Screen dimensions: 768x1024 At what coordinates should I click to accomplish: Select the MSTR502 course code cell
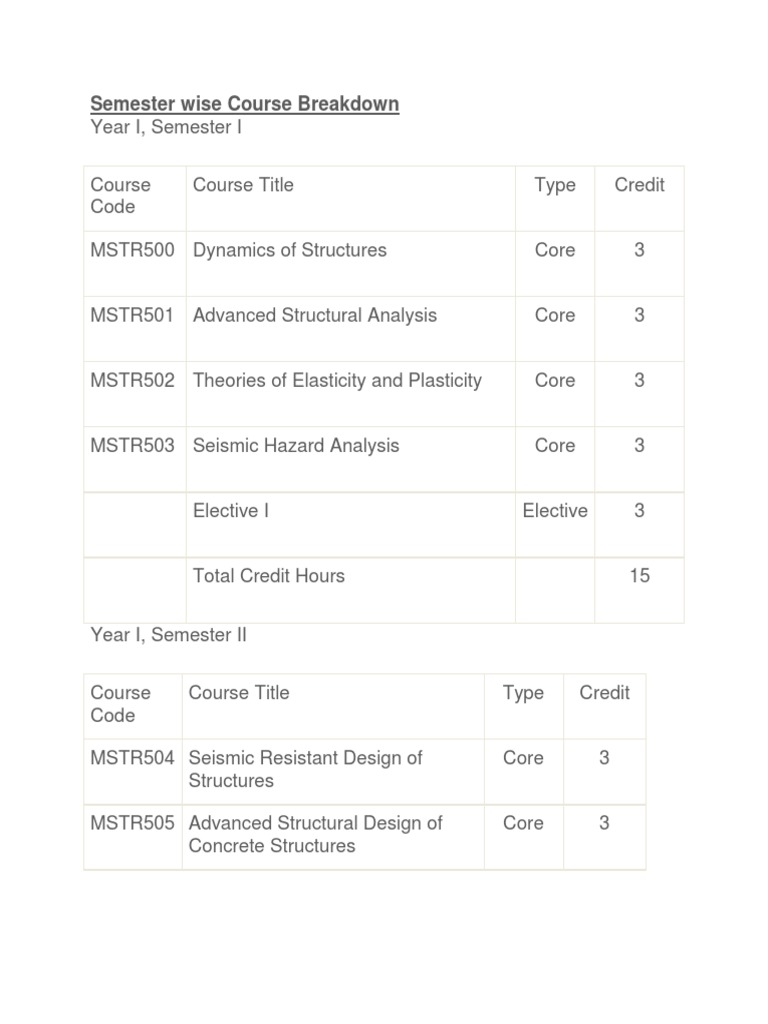pos(132,380)
